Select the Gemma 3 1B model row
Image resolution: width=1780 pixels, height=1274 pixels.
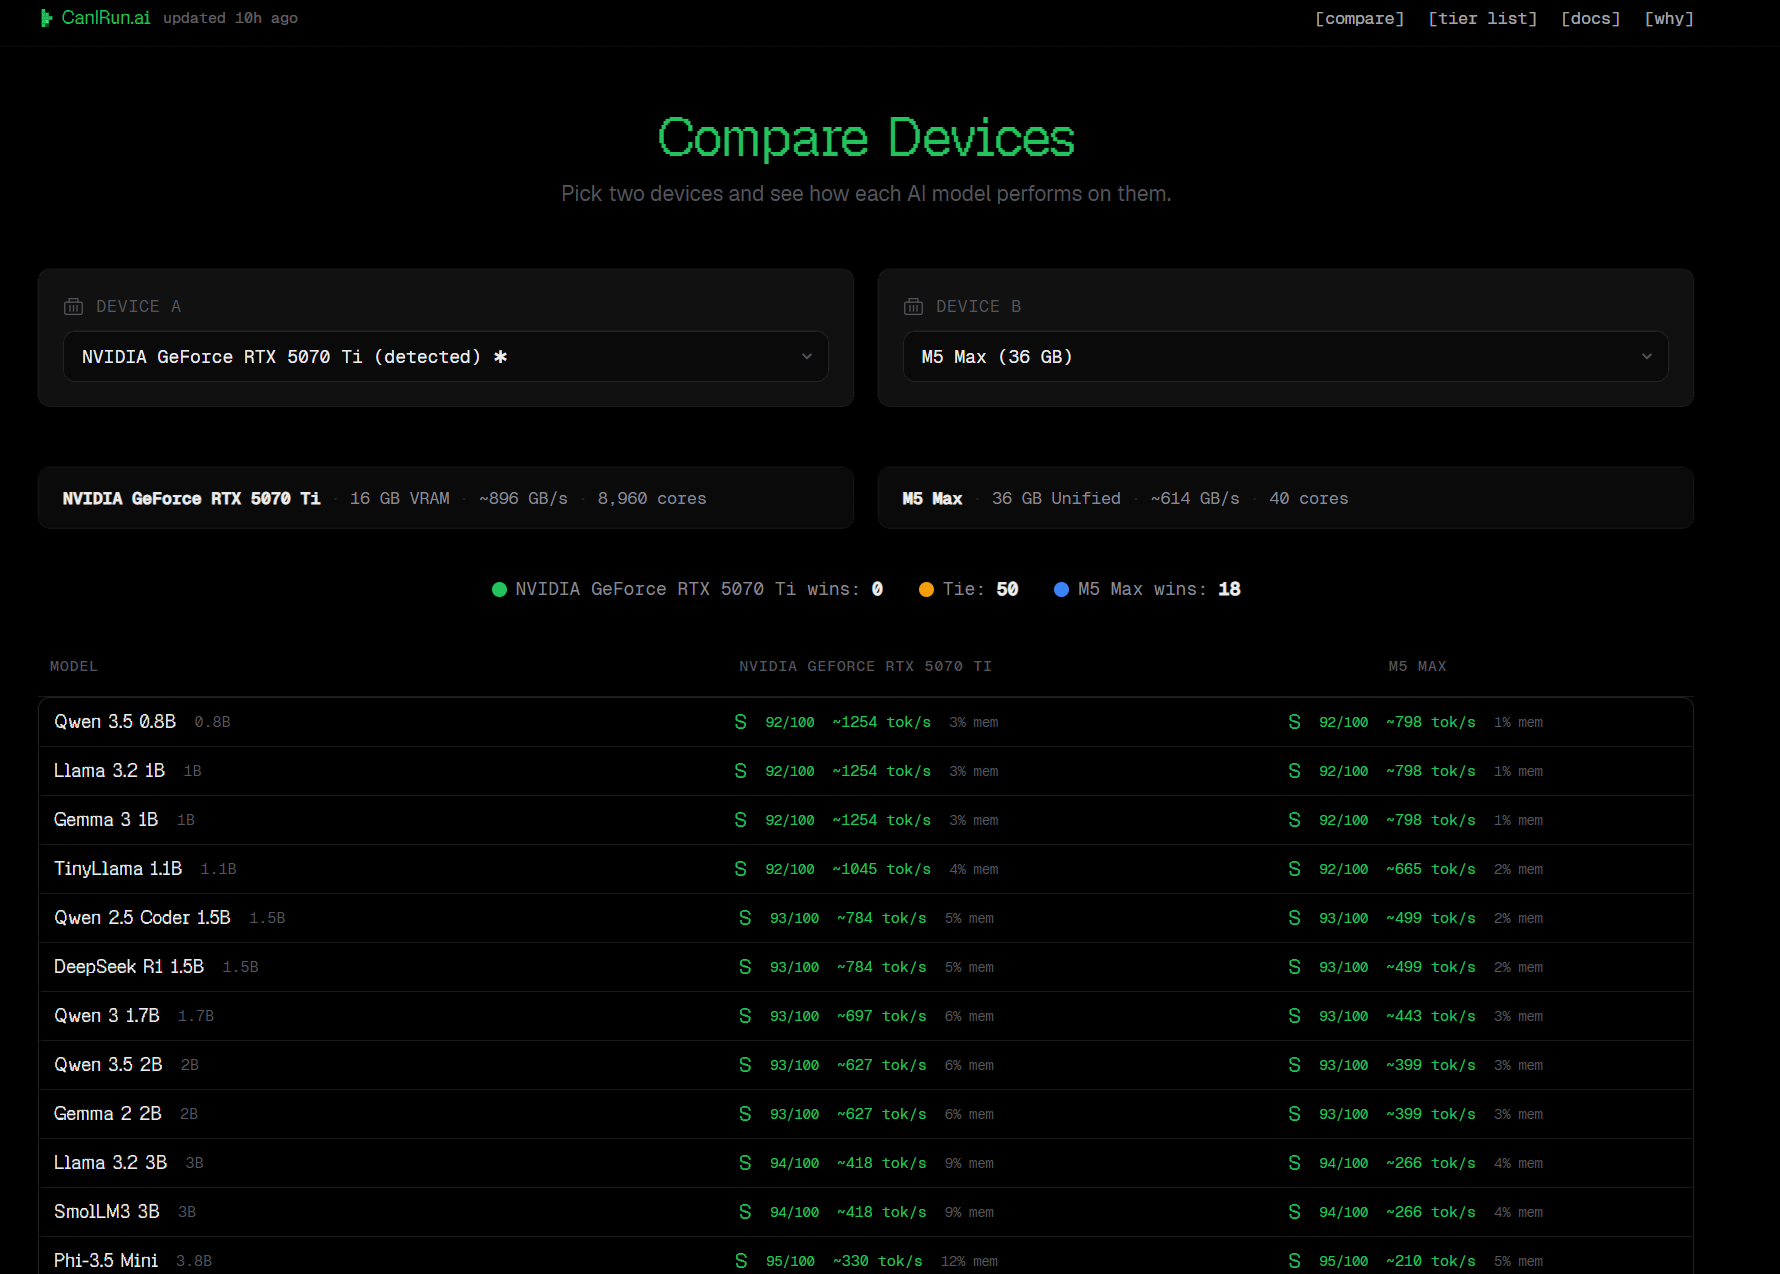coord(106,820)
